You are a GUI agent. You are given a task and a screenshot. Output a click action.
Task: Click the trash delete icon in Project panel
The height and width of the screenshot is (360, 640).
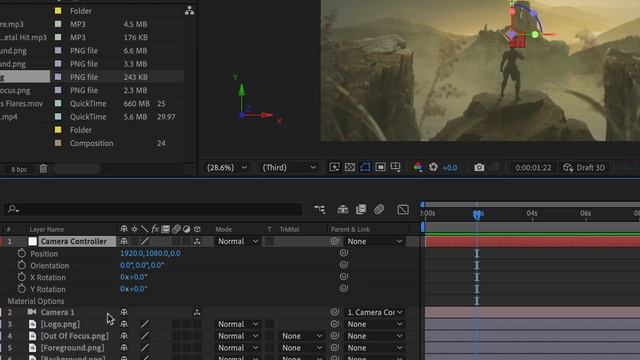[43, 169]
